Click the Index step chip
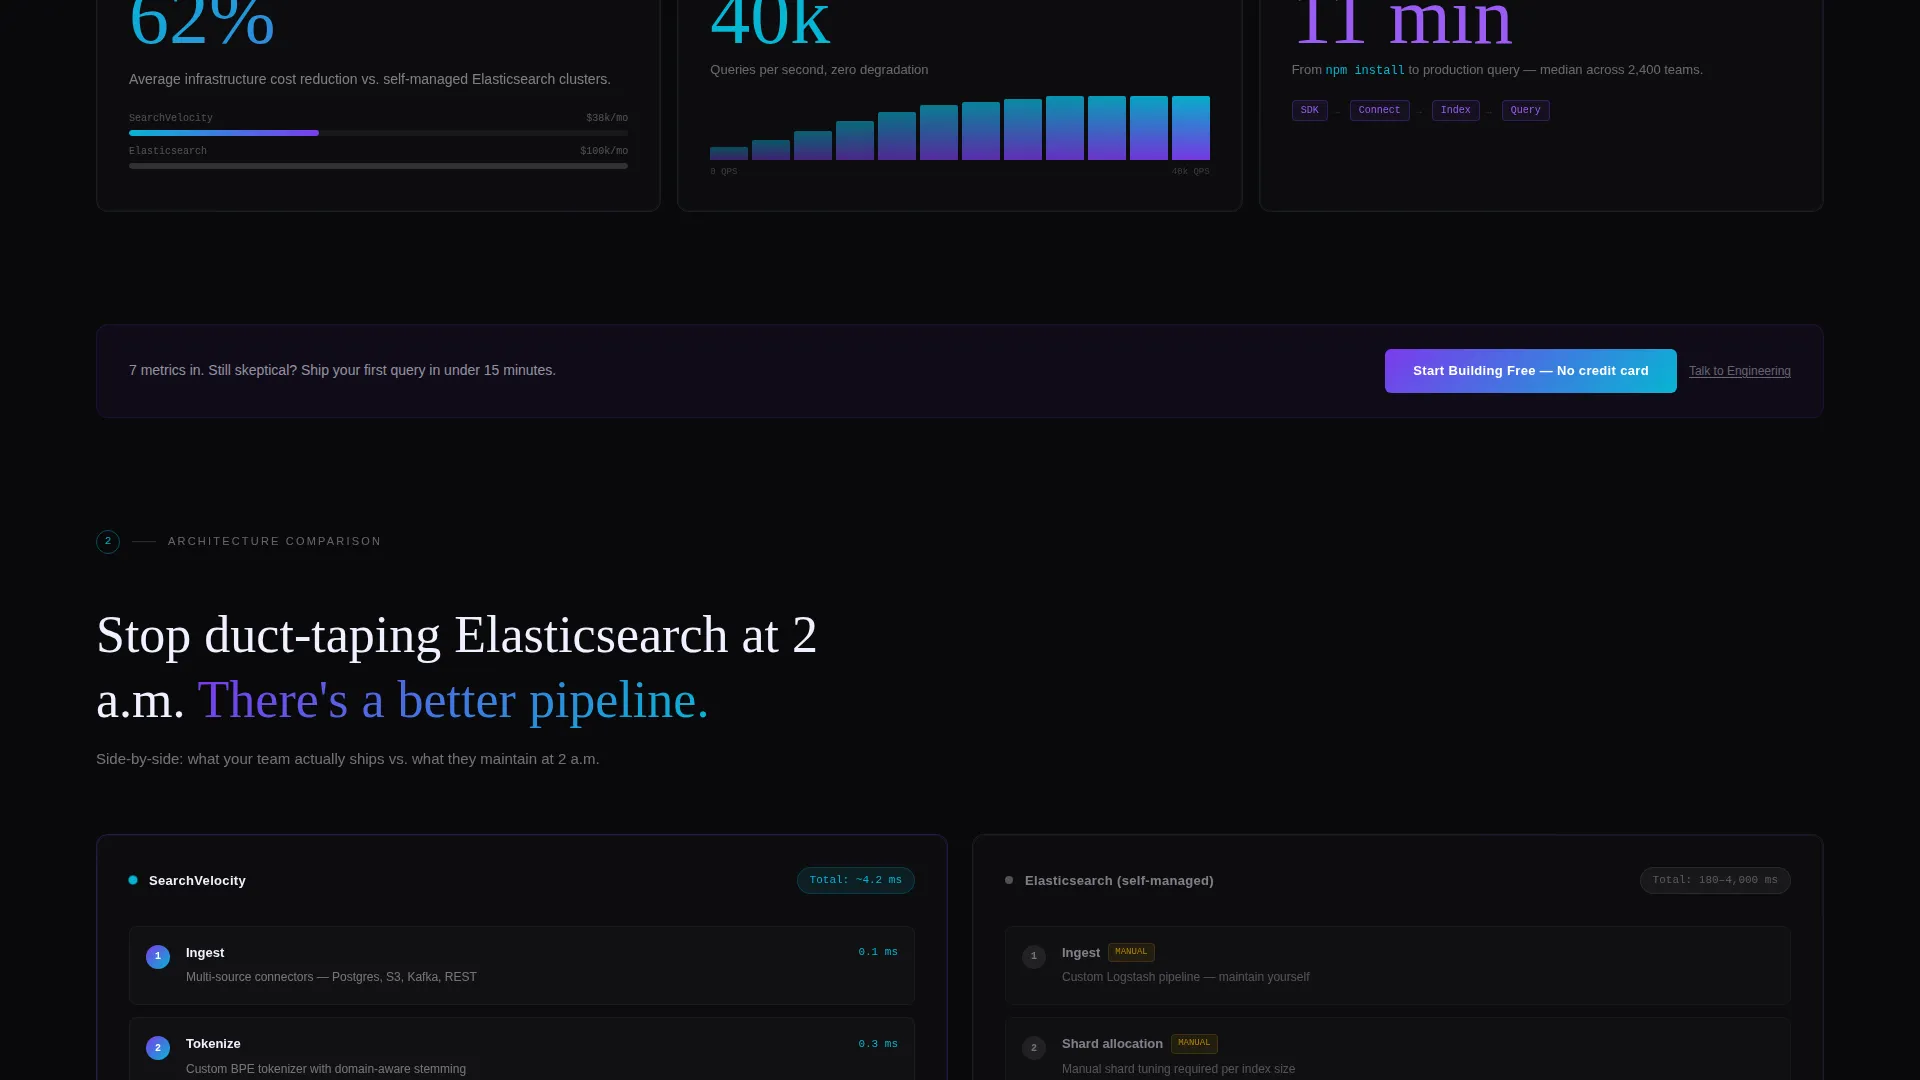 1455,110
